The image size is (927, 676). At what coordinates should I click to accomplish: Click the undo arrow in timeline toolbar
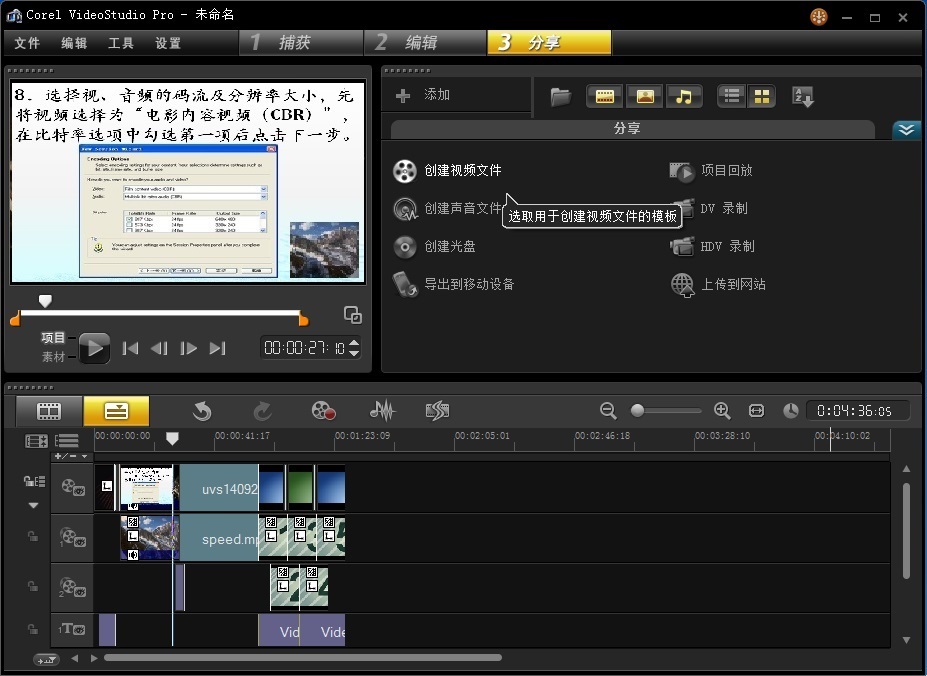(202, 410)
